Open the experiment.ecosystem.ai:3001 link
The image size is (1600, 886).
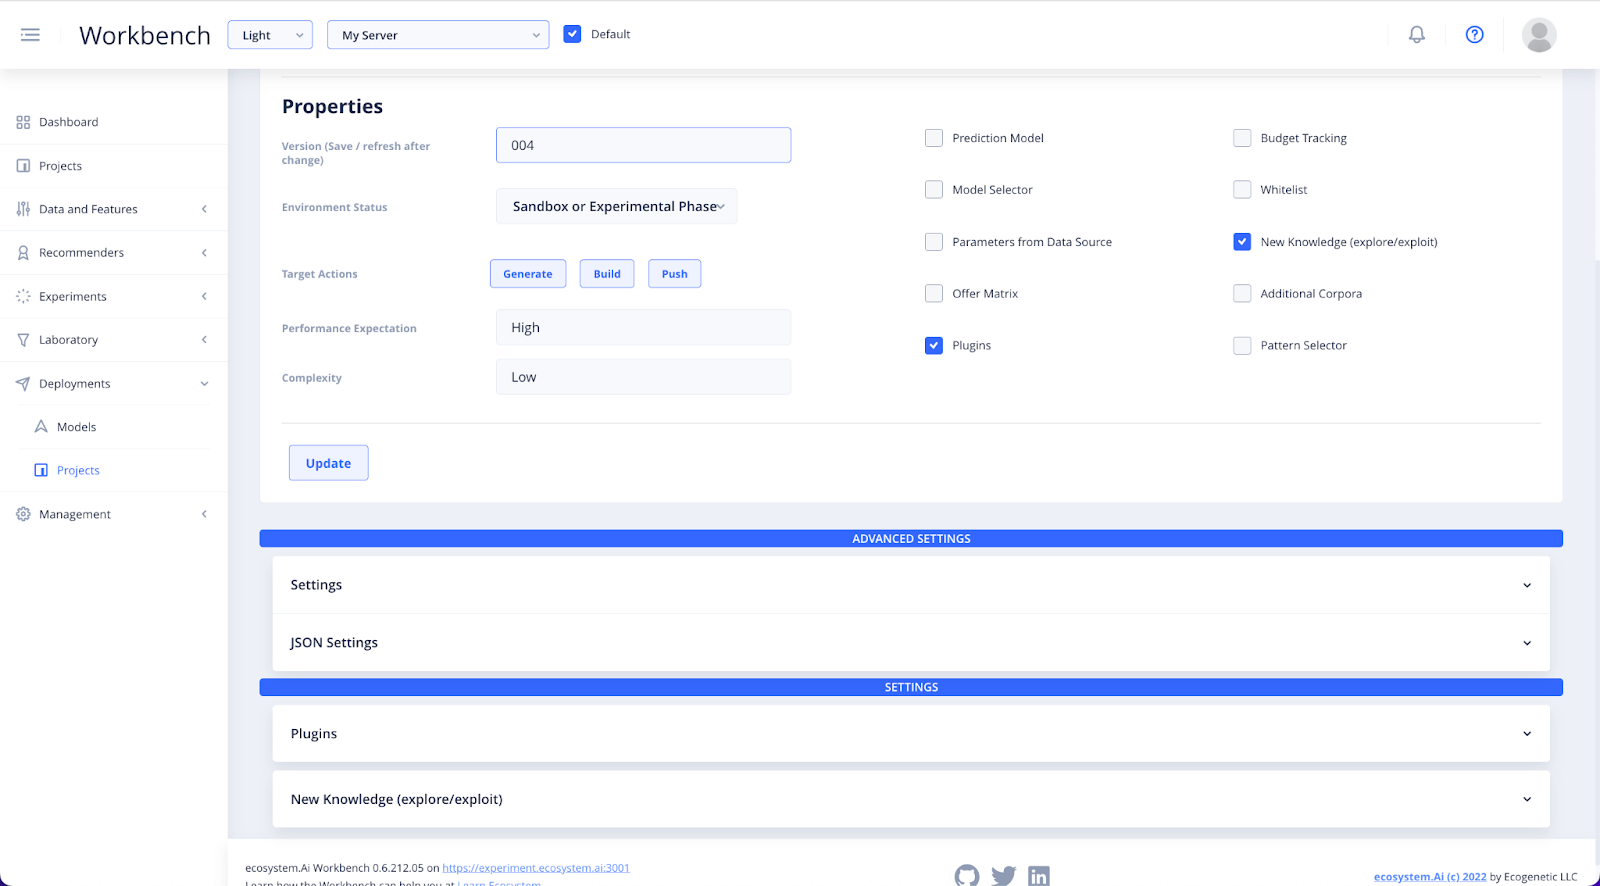536,868
